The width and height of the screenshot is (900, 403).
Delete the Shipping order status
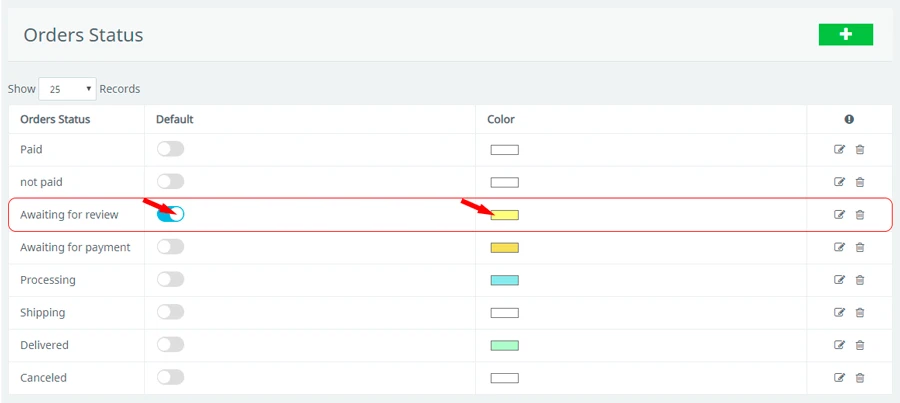860,313
